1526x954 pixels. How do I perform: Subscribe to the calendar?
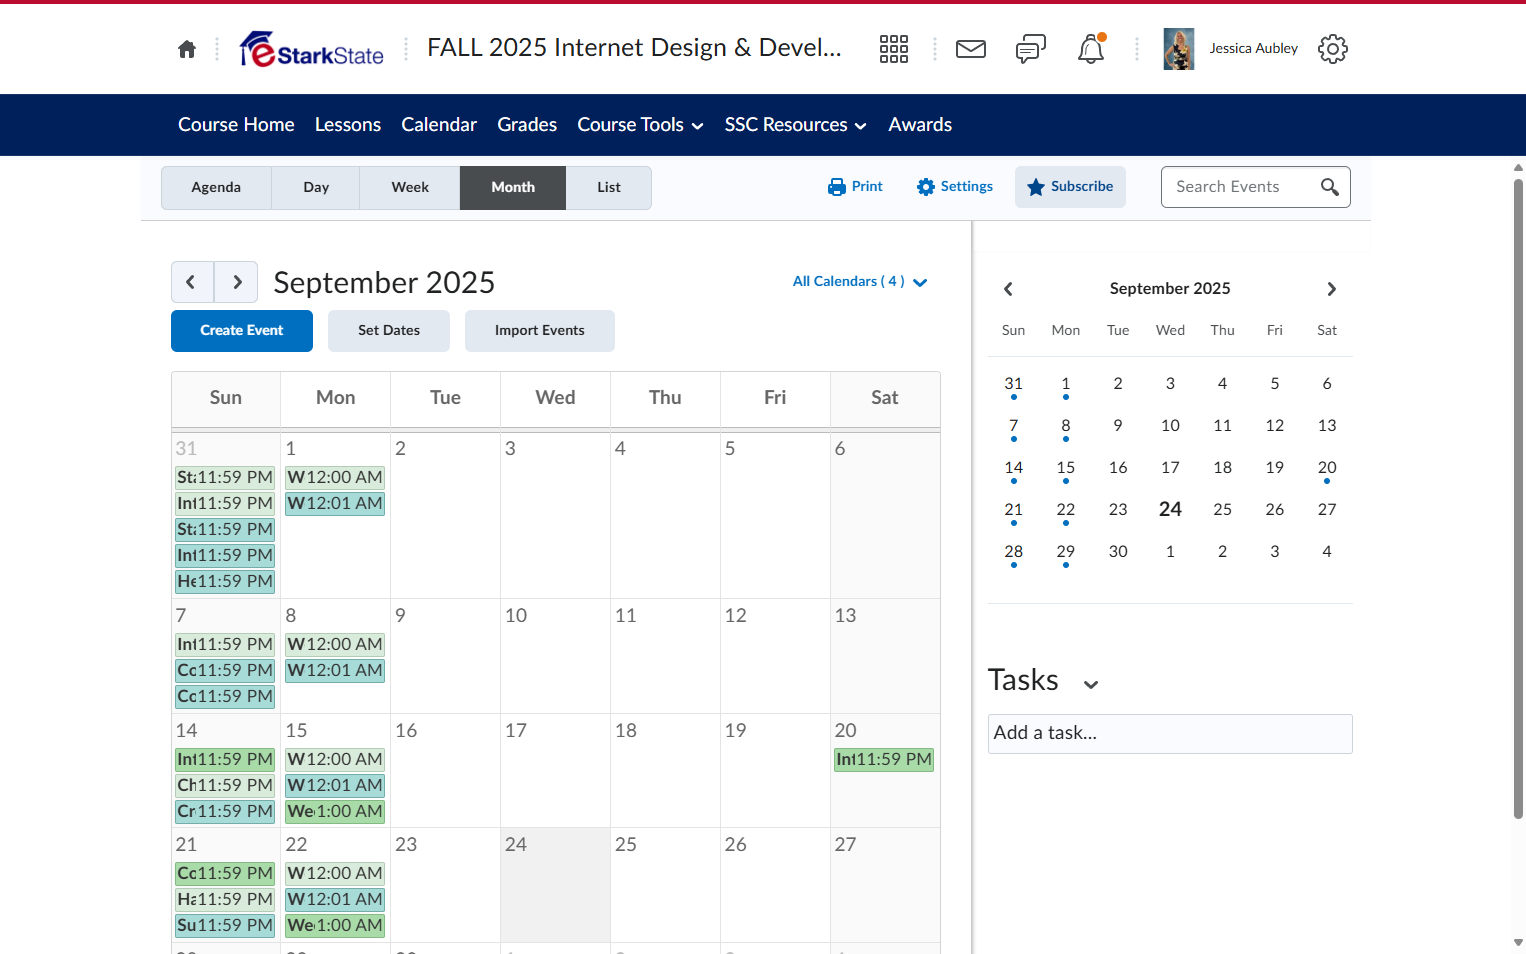pos(1070,187)
